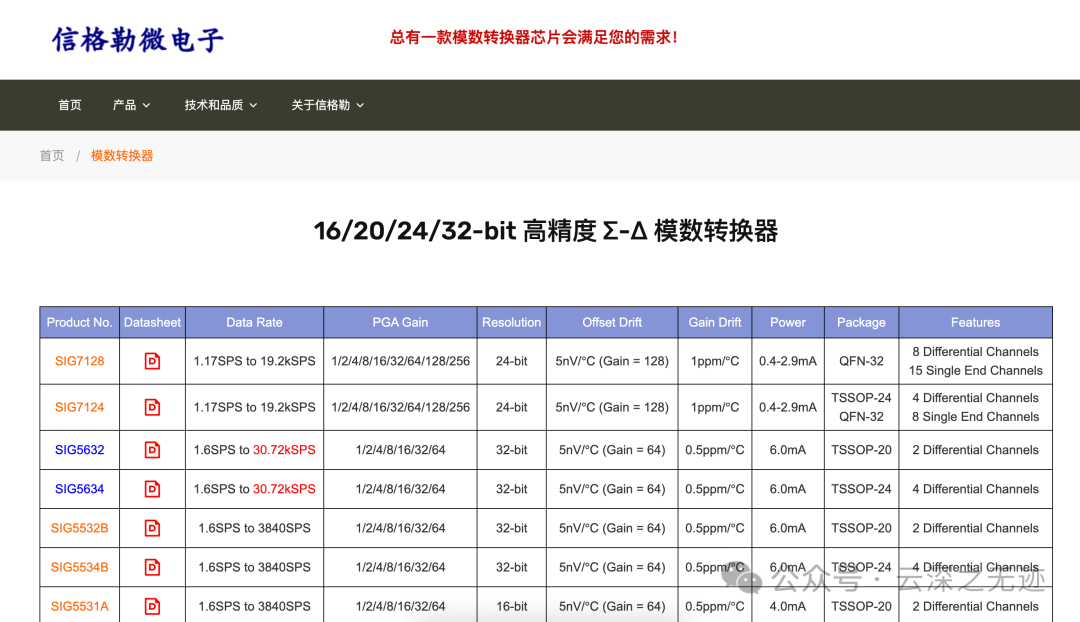
Task: Click the 模数转换器 breadcrumb link
Action: pyautogui.click(x=122, y=156)
